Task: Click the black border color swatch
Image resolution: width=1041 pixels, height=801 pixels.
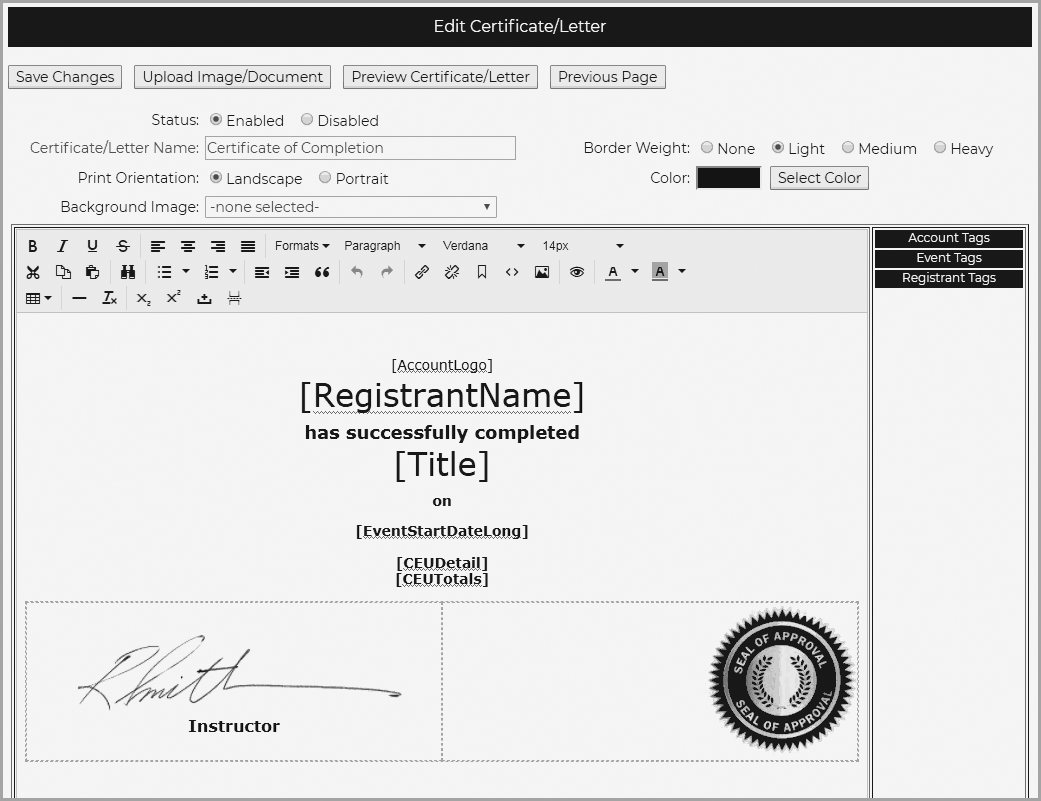Action: tap(728, 178)
